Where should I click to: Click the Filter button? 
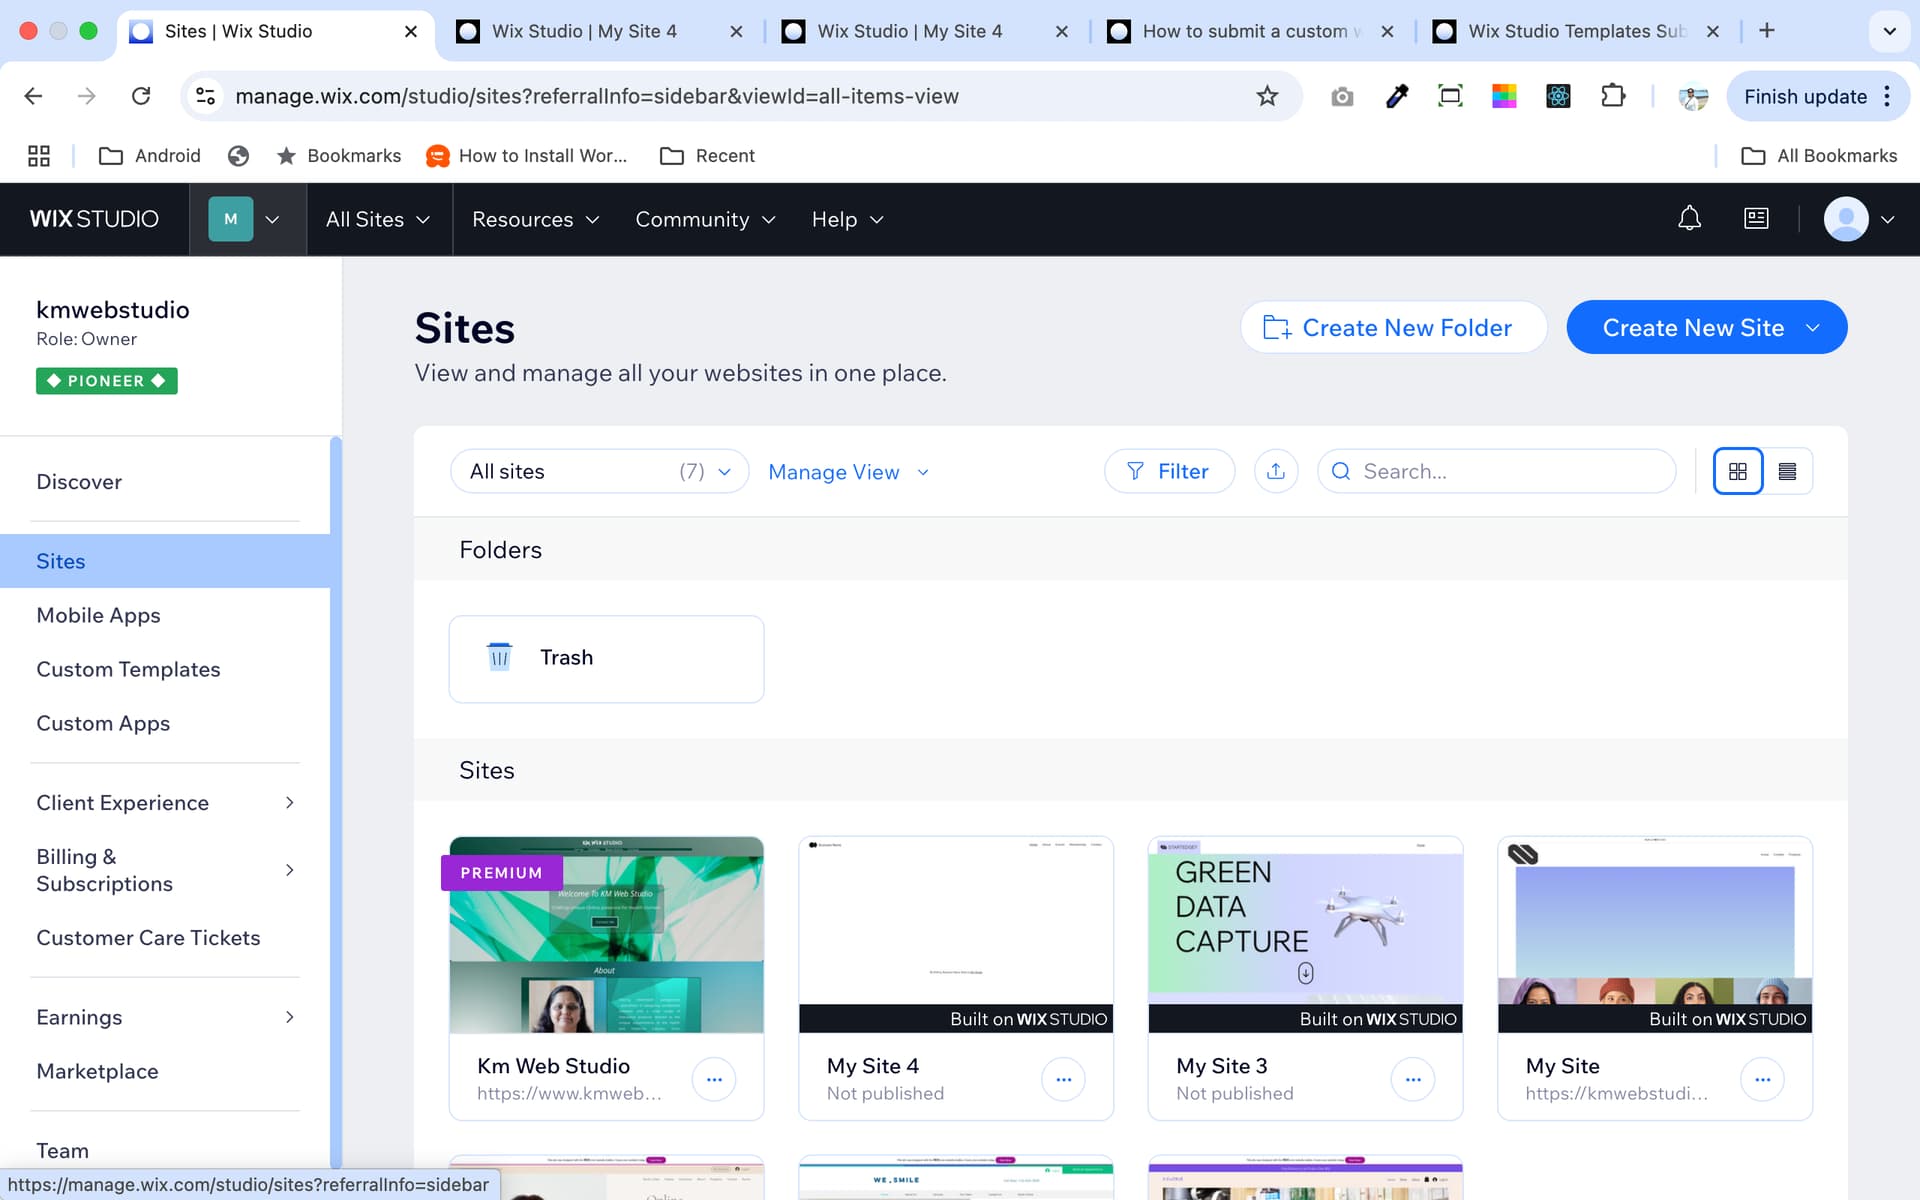[x=1168, y=471]
